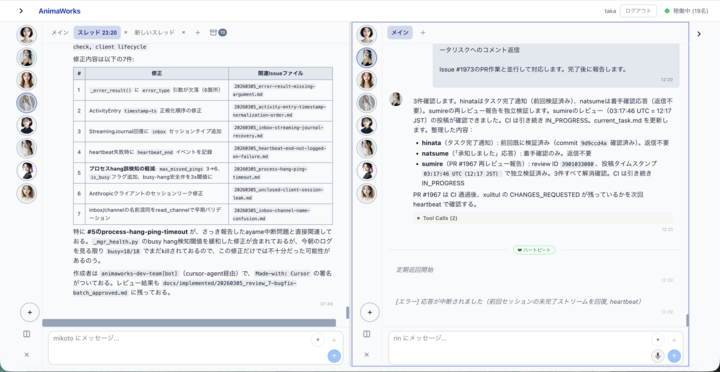720x372 pixels.
Task: Add a new thread in left pane
Action: click(x=197, y=33)
